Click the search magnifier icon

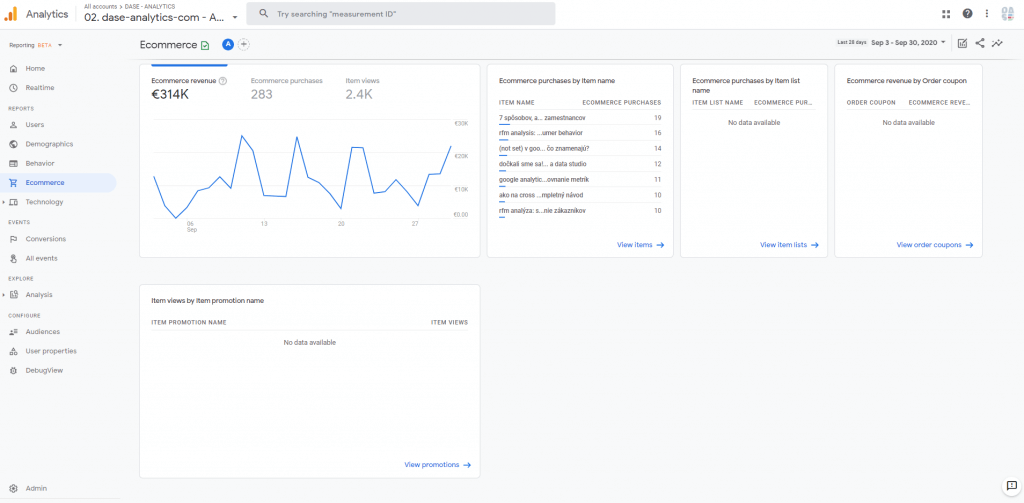[x=263, y=14]
